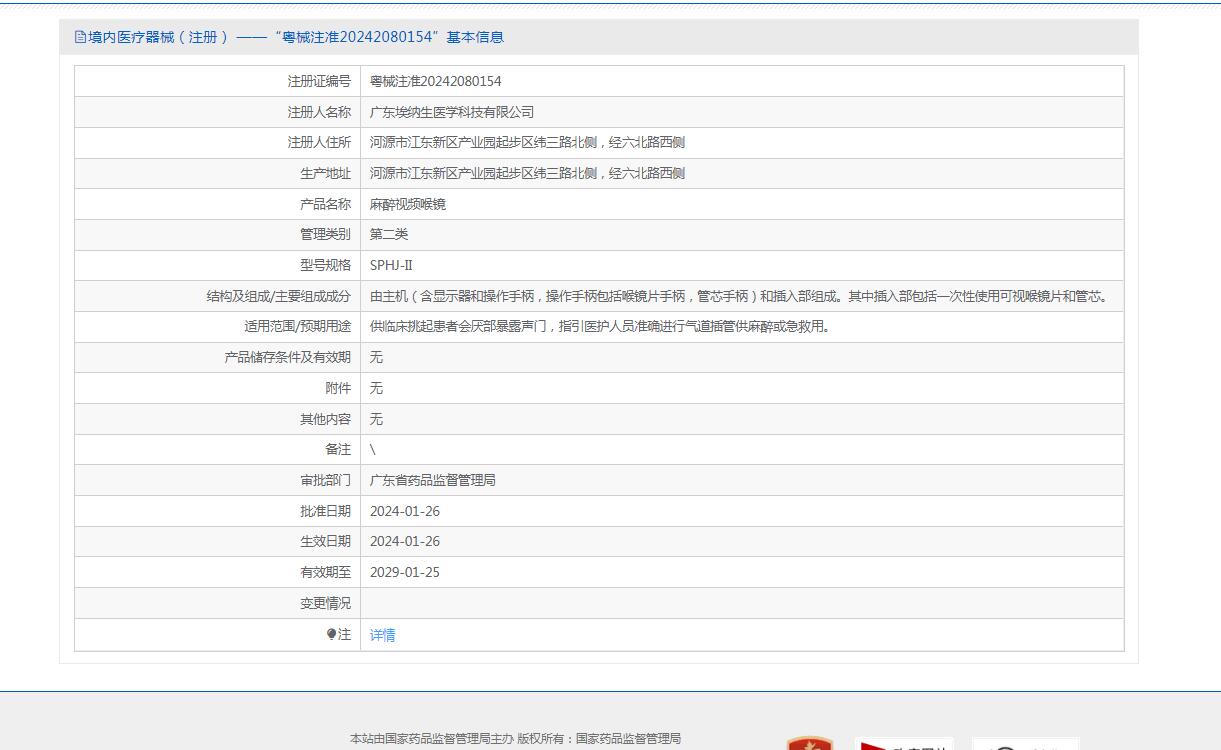Click the 无 value in 产品储存条件及有效期 row
The height and width of the screenshot is (750, 1221).
point(376,357)
